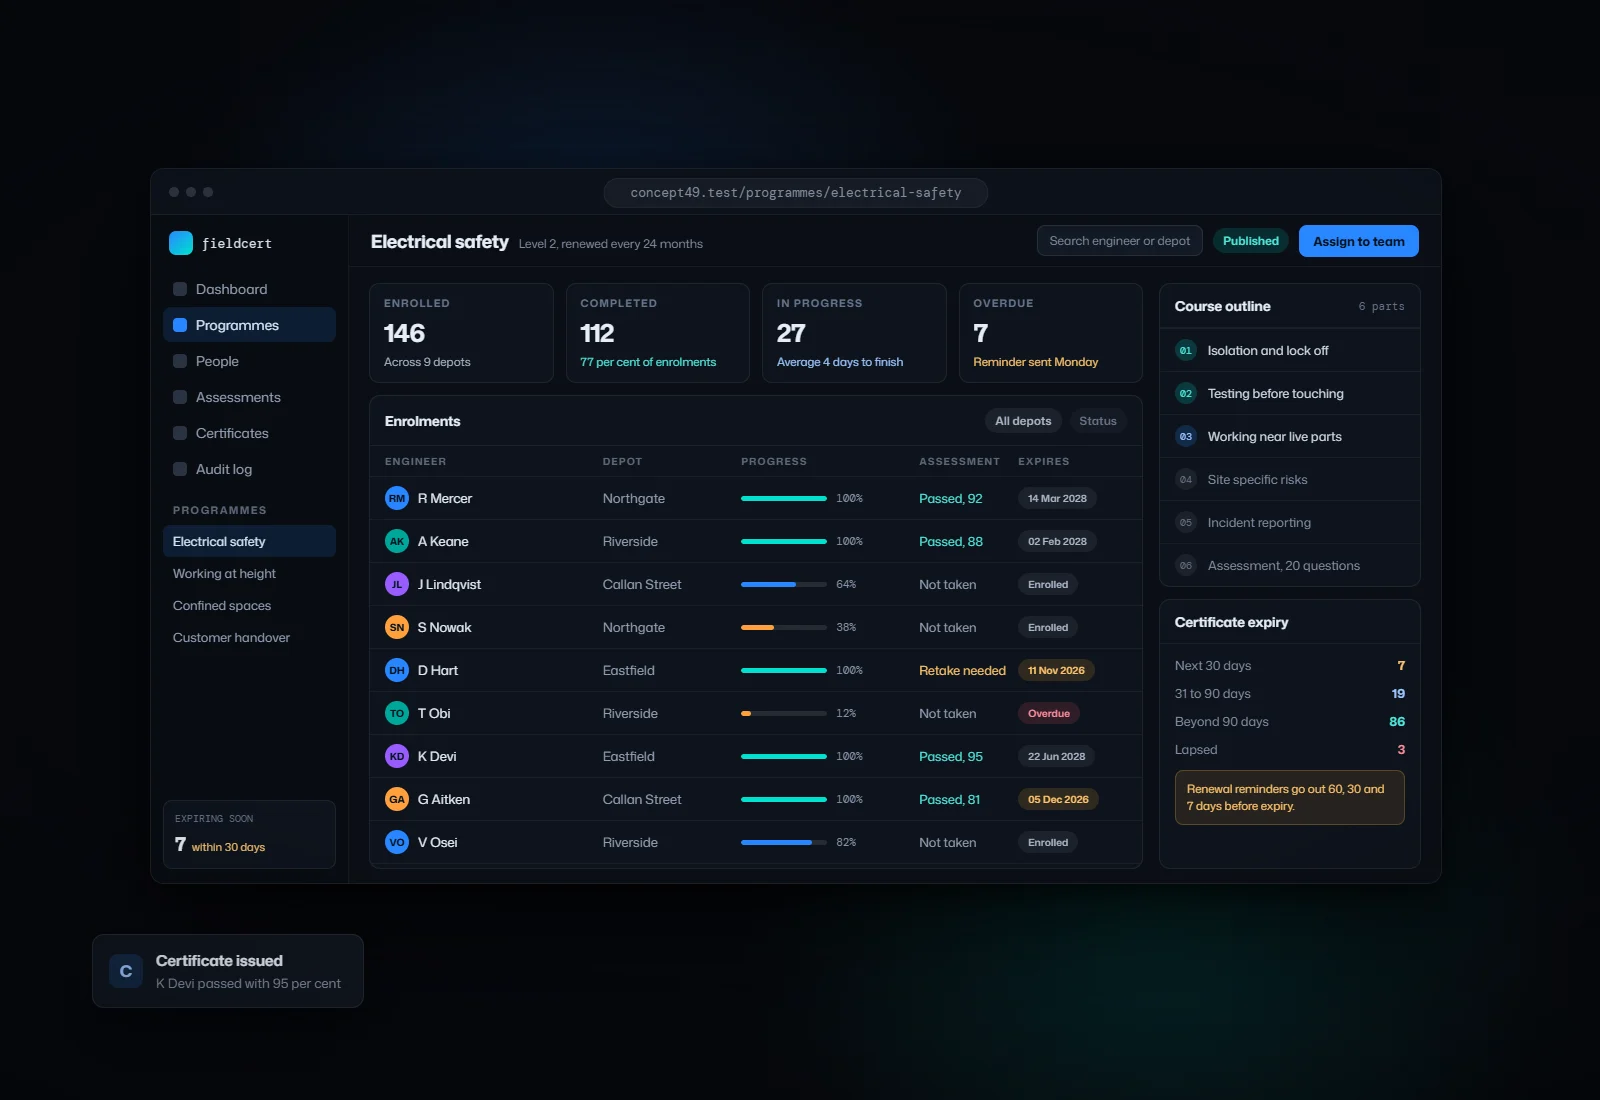
Task: Click the People sidebar icon
Action: [180, 361]
